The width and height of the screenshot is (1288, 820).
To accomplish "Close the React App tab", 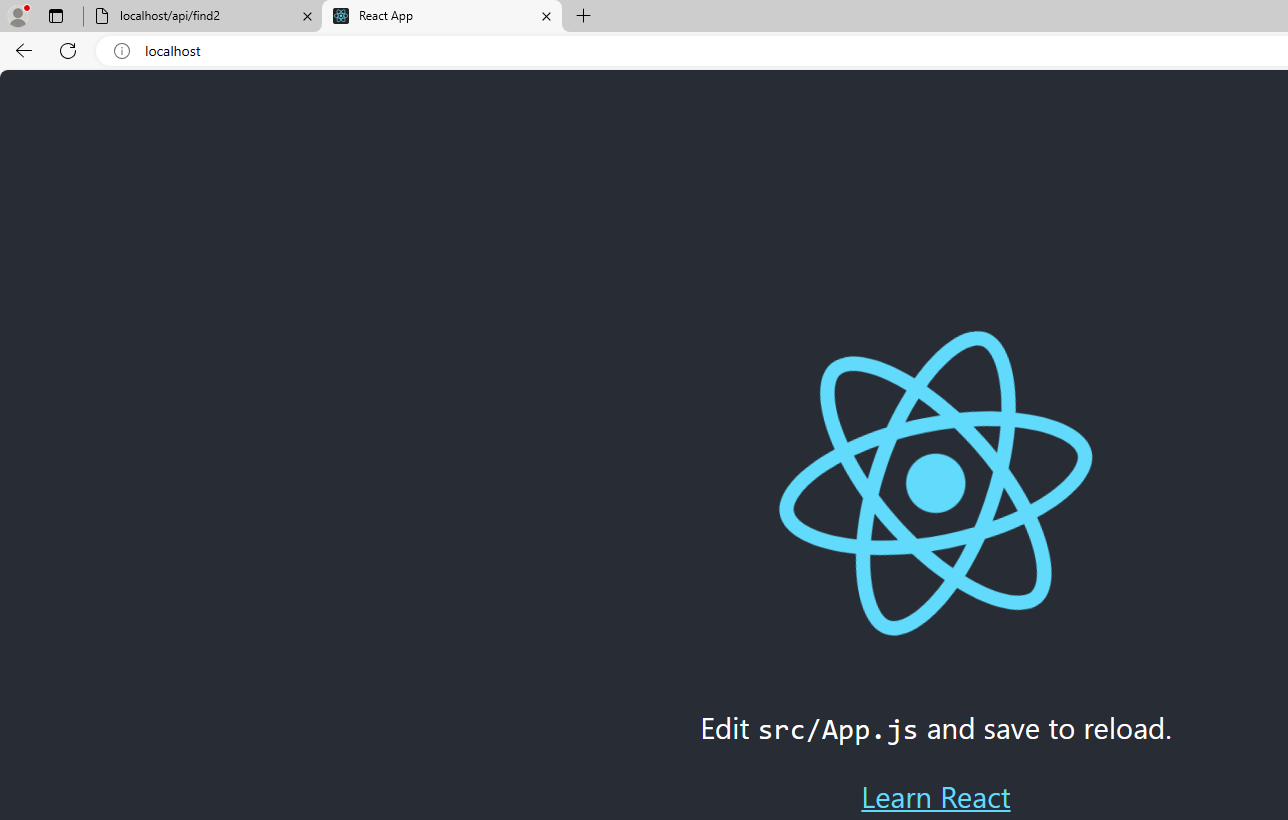I will click(x=546, y=16).
